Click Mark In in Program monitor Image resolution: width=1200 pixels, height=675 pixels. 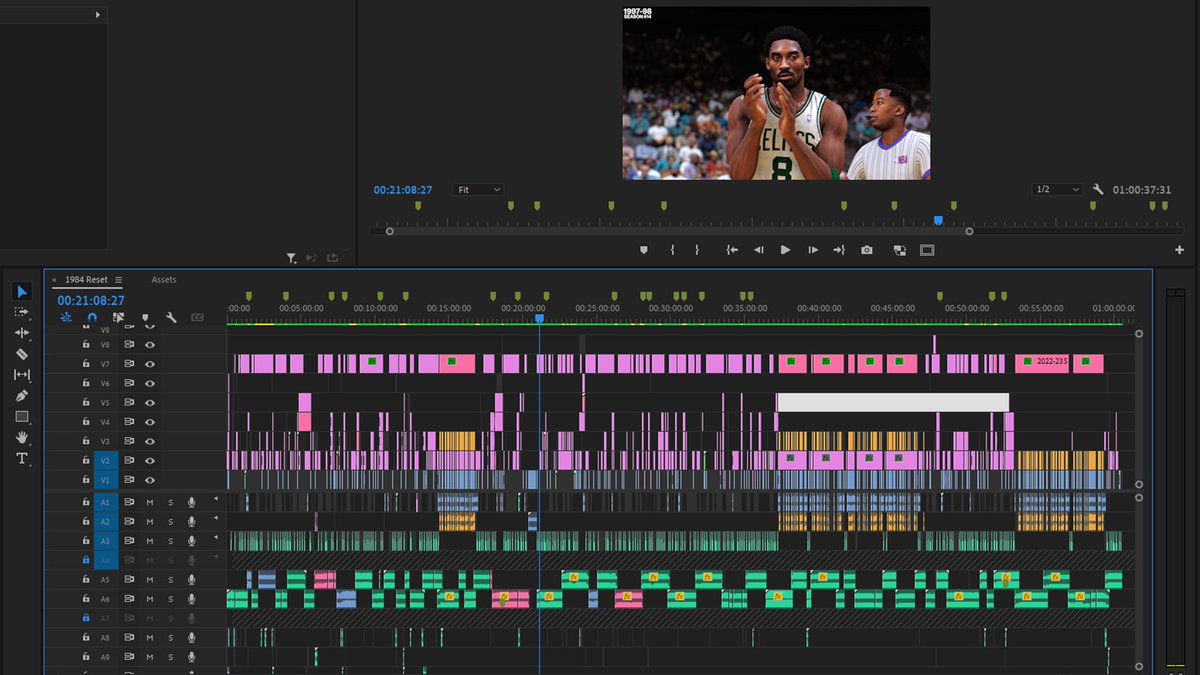click(672, 250)
